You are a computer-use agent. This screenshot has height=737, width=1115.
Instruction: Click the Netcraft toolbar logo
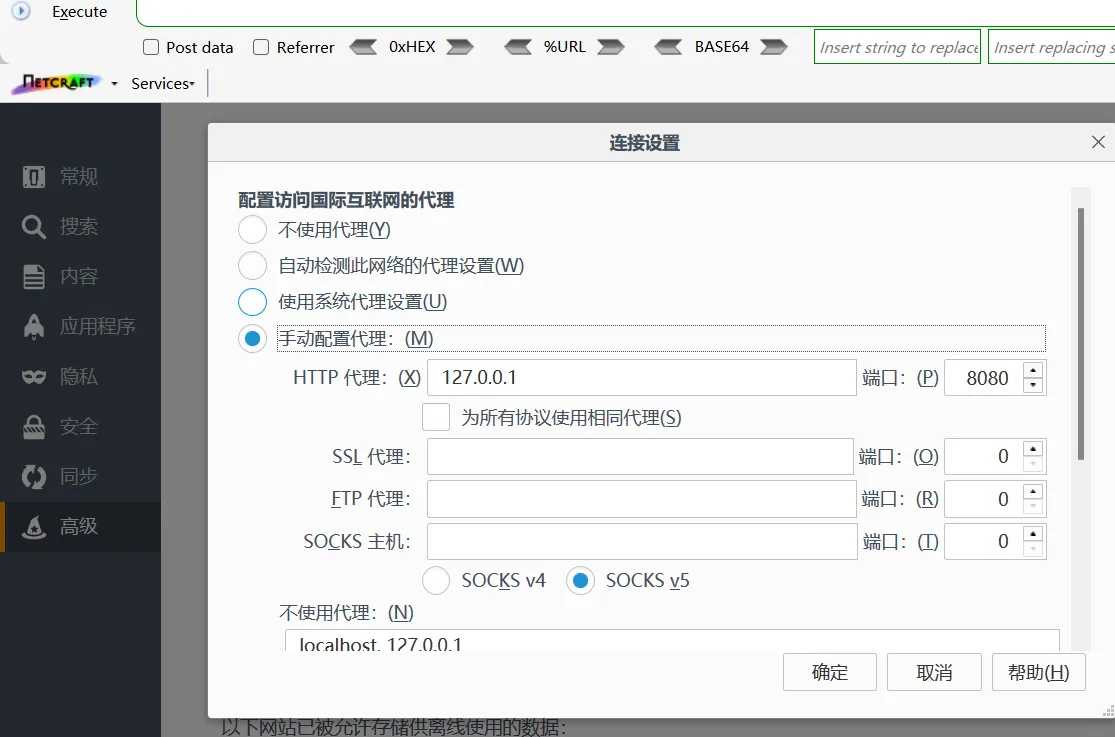(58, 83)
